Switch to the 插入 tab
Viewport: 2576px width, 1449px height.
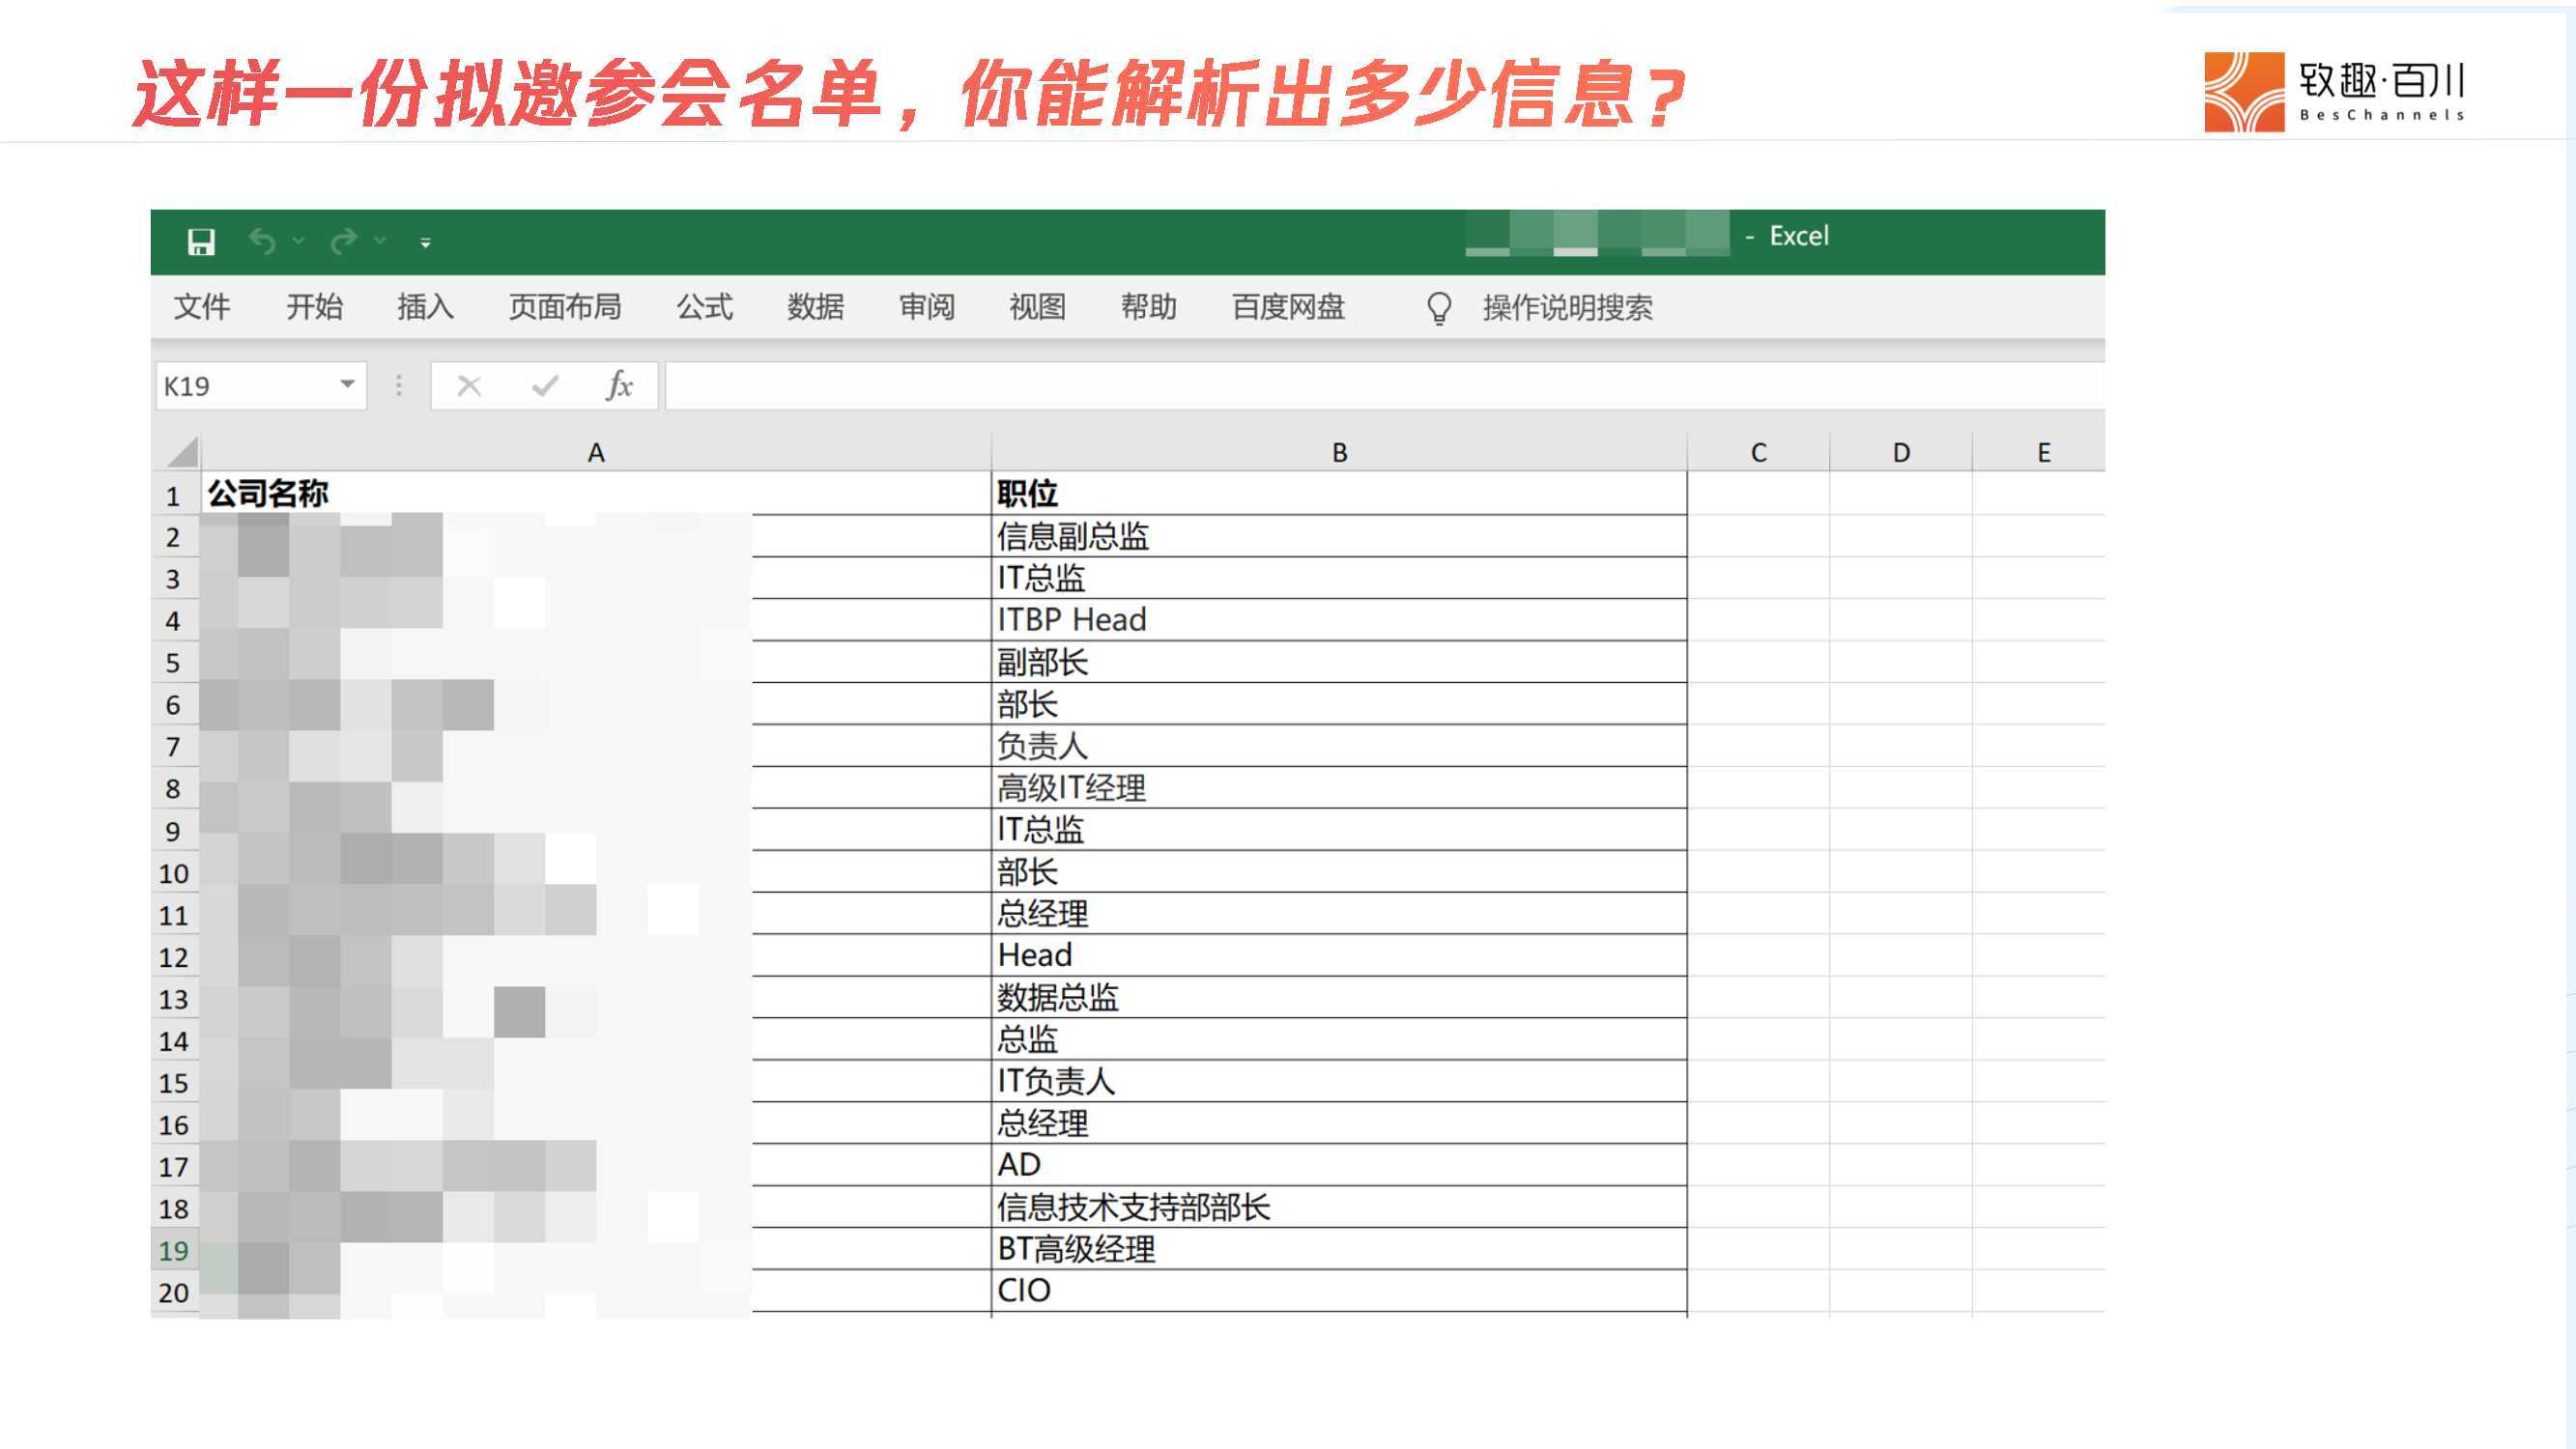(425, 307)
